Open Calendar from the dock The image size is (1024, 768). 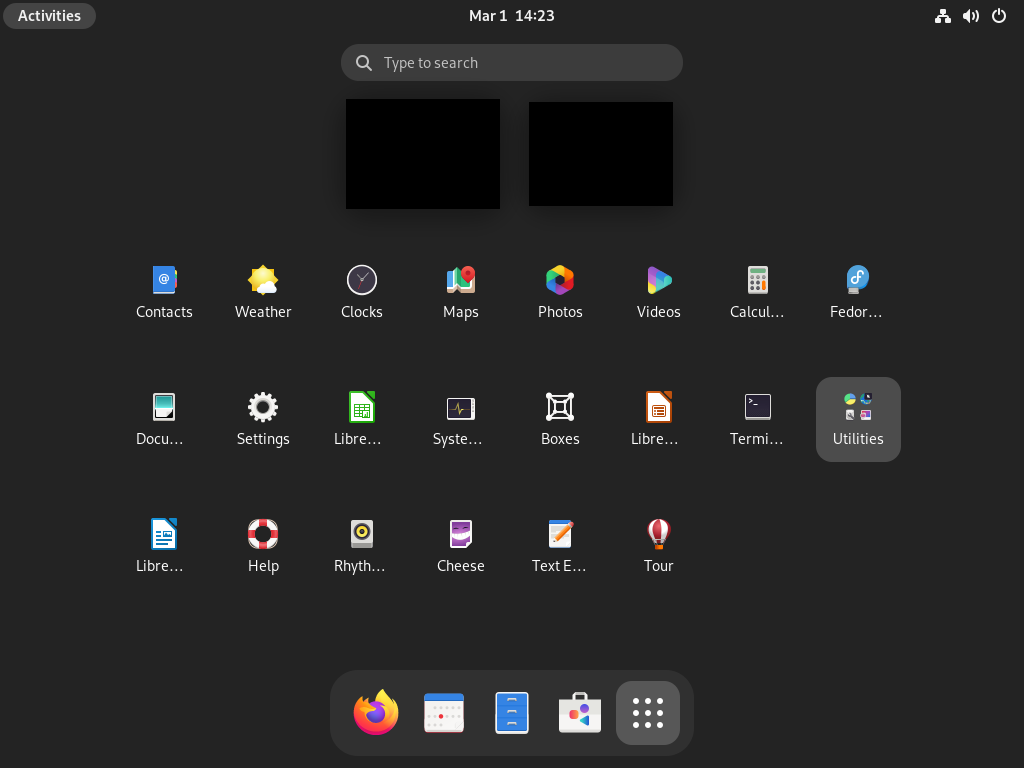coord(444,712)
